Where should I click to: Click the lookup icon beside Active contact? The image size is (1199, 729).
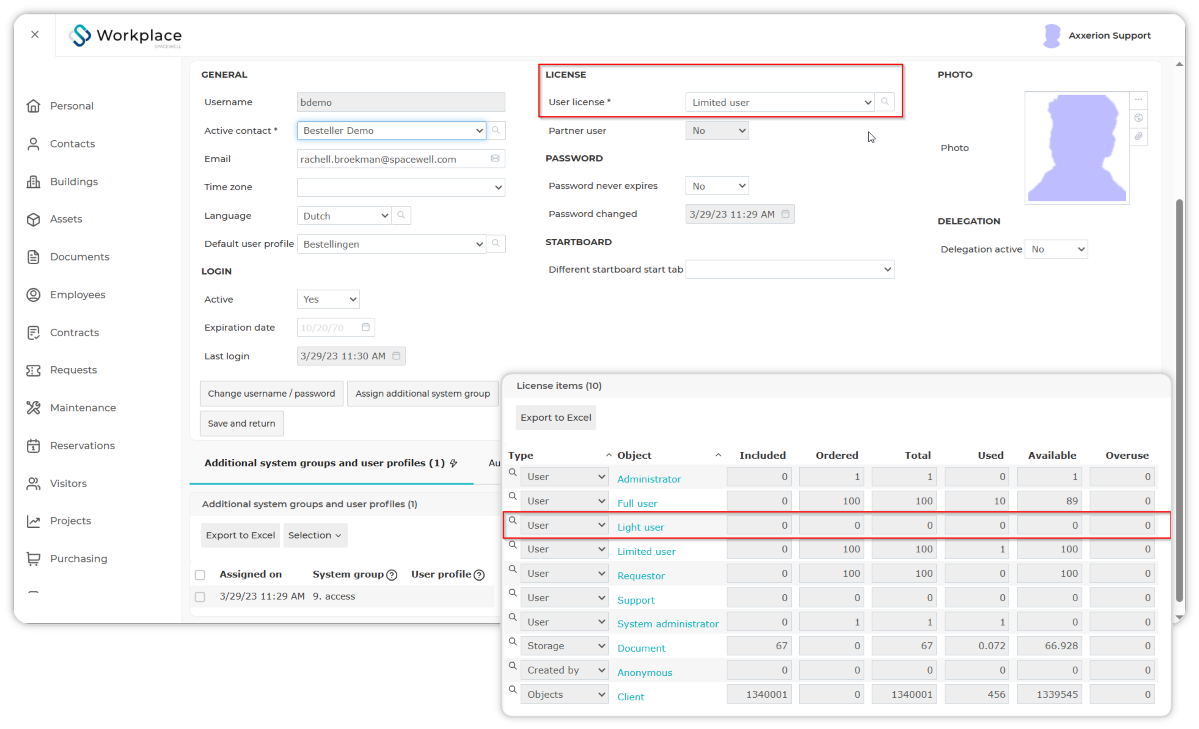coord(496,131)
